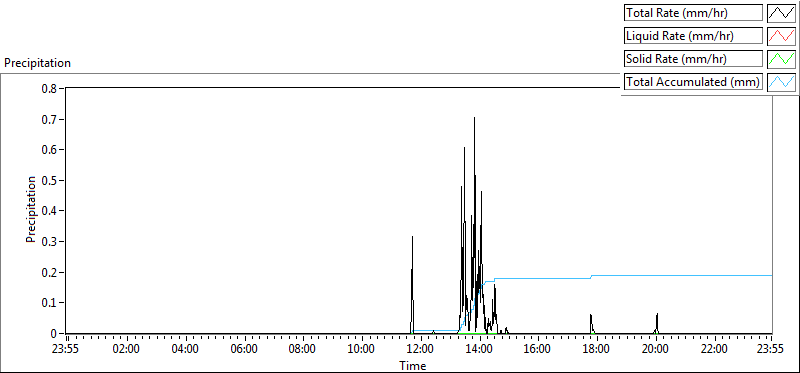Click the 0 y-axis minimum value
Image resolution: width=800 pixels, height=373 pixels.
pyautogui.click(x=53, y=333)
